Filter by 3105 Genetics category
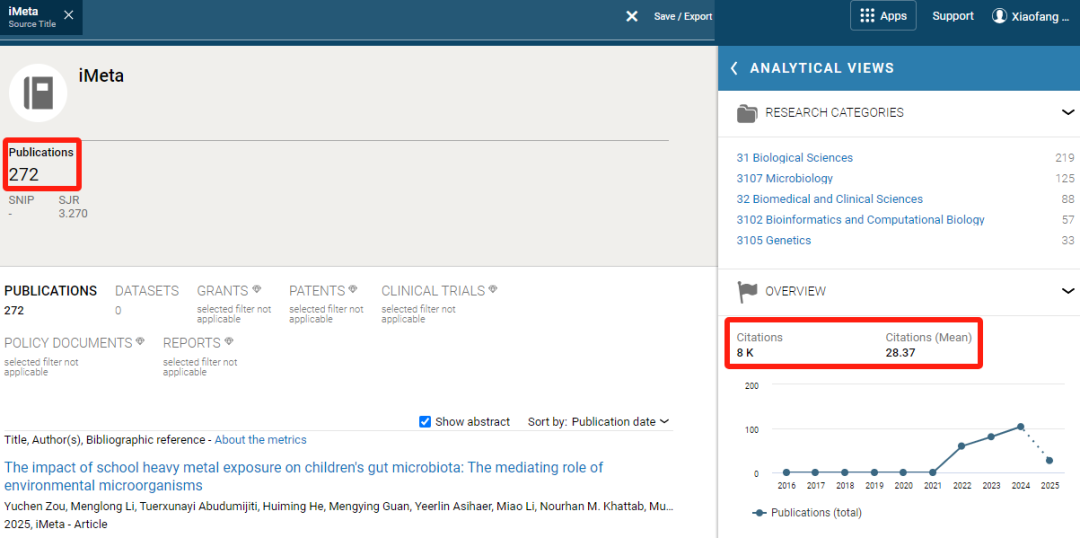Image resolution: width=1080 pixels, height=538 pixels. coord(773,240)
